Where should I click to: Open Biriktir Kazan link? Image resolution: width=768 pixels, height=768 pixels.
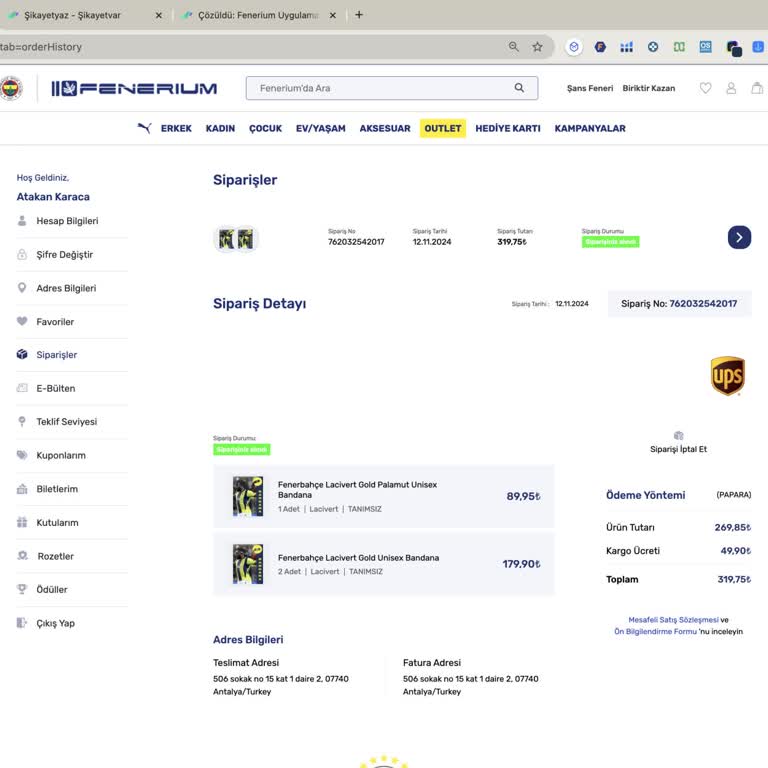pos(648,88)
